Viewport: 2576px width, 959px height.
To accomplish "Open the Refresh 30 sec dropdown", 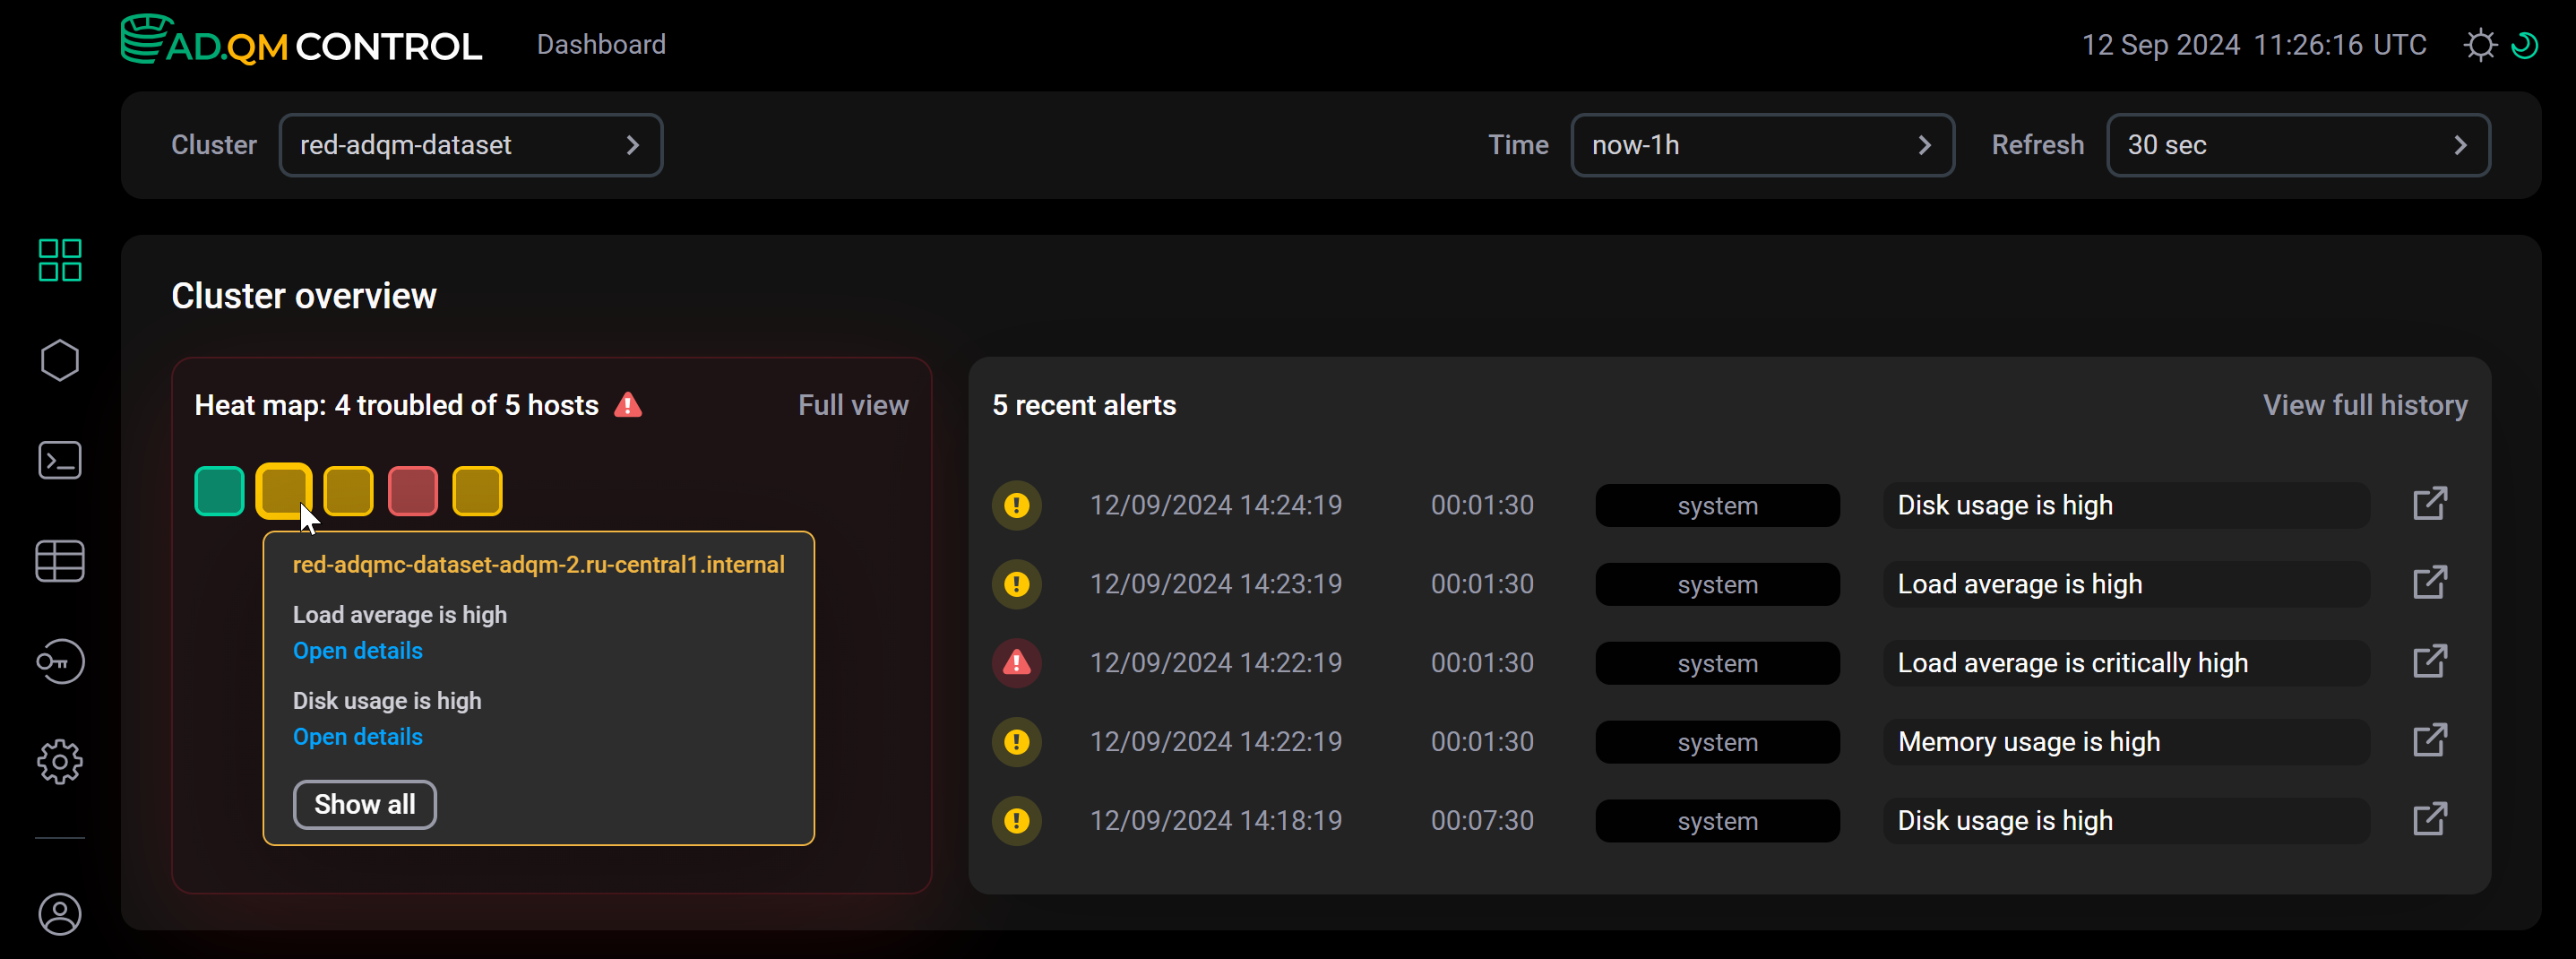I will click(x=2297, y=145).
